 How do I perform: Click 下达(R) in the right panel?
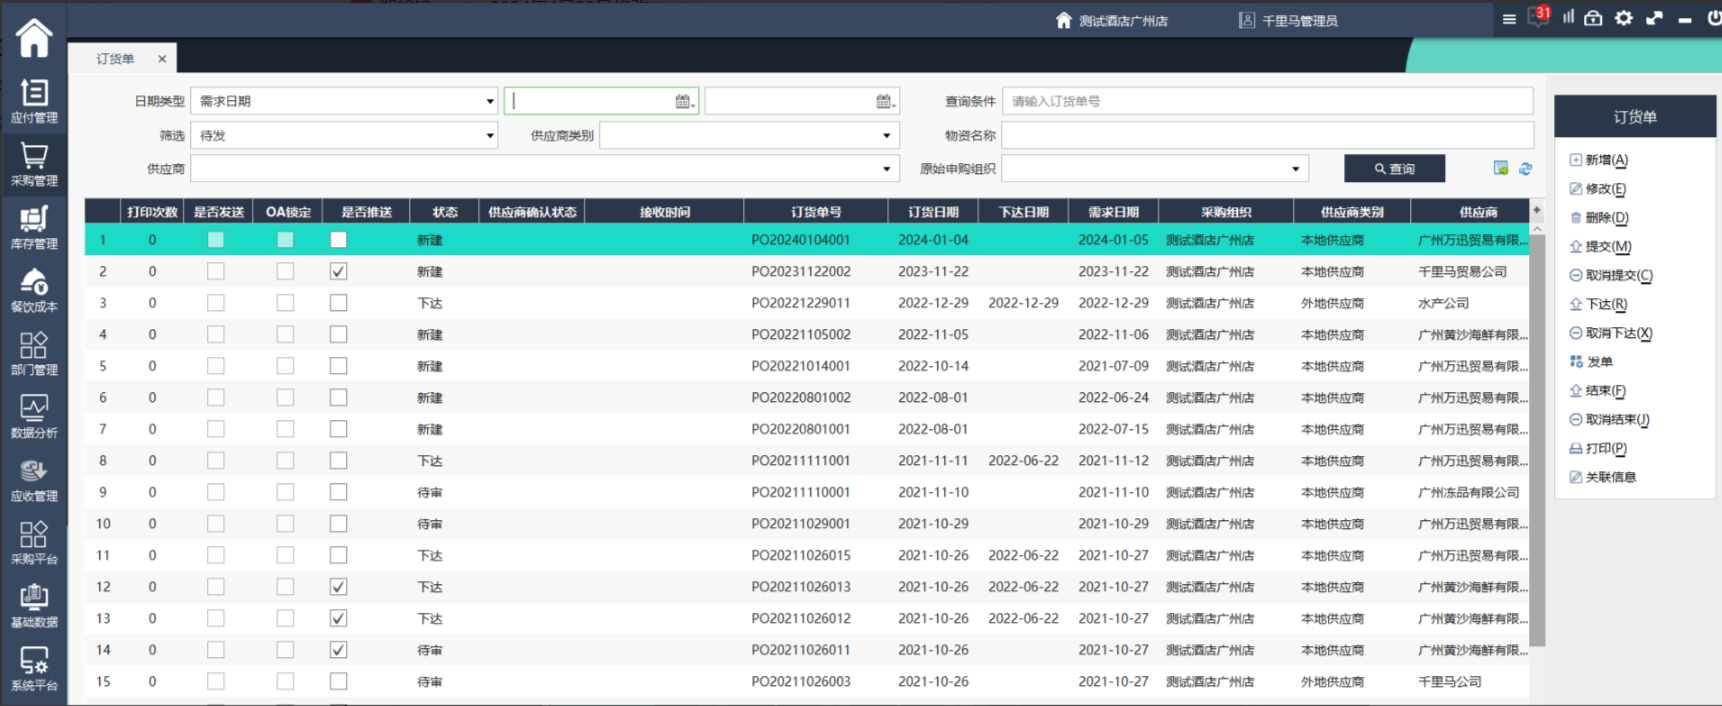[x=1605, y=304]
